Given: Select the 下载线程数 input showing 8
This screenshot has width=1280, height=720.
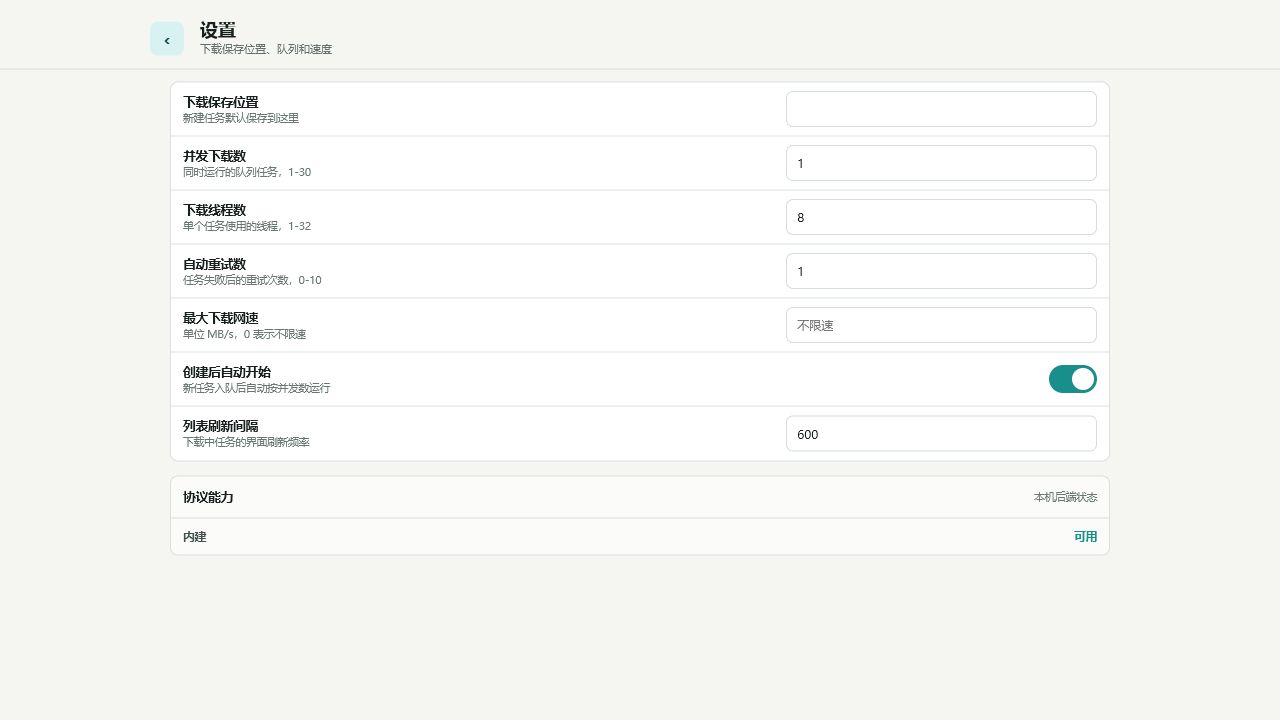Looking at the screenshot, I should point(941,217).
